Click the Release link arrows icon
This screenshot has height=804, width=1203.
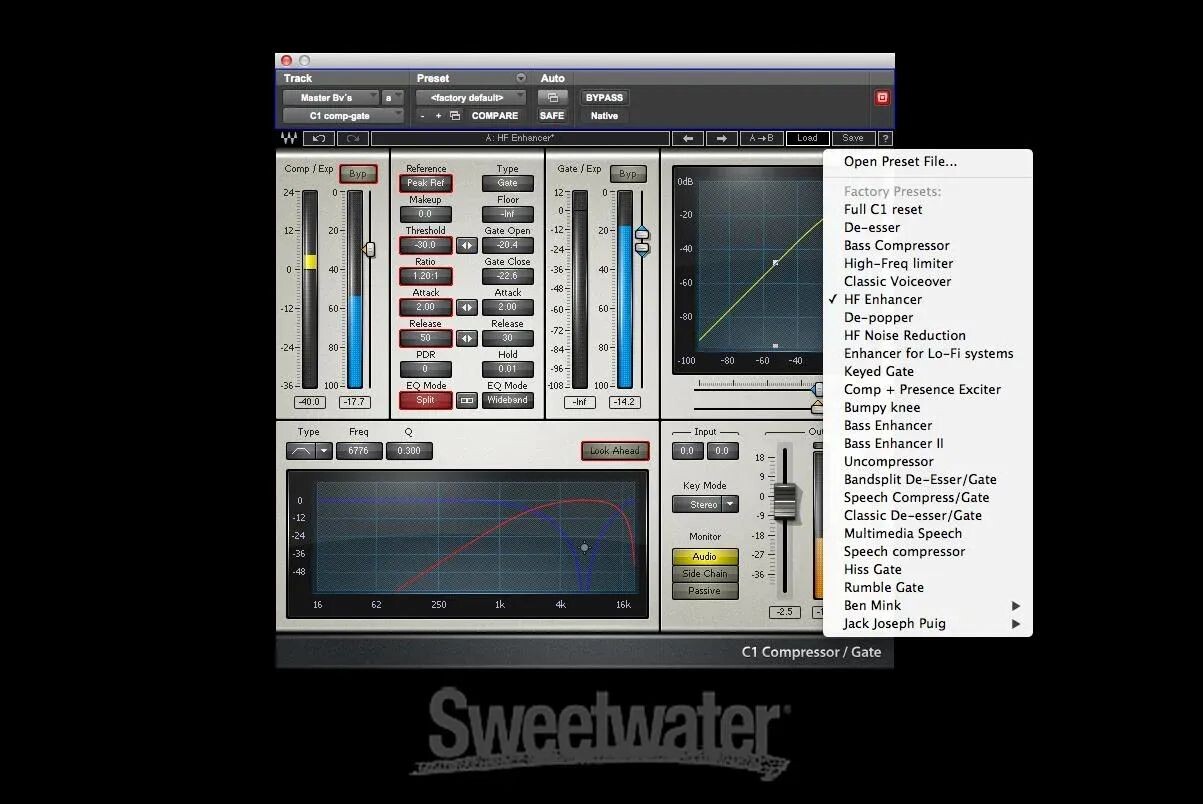coord(467,338)
